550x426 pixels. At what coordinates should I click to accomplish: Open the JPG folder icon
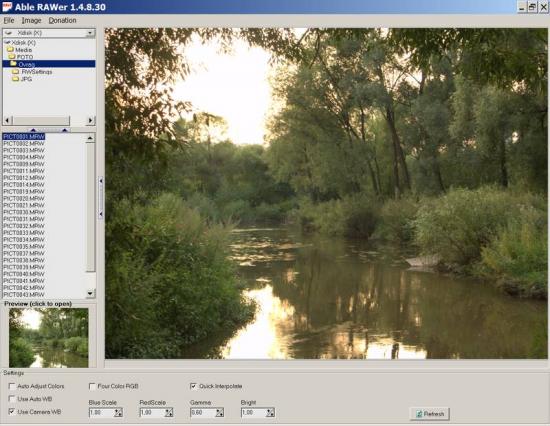click(x=15, y=79)
